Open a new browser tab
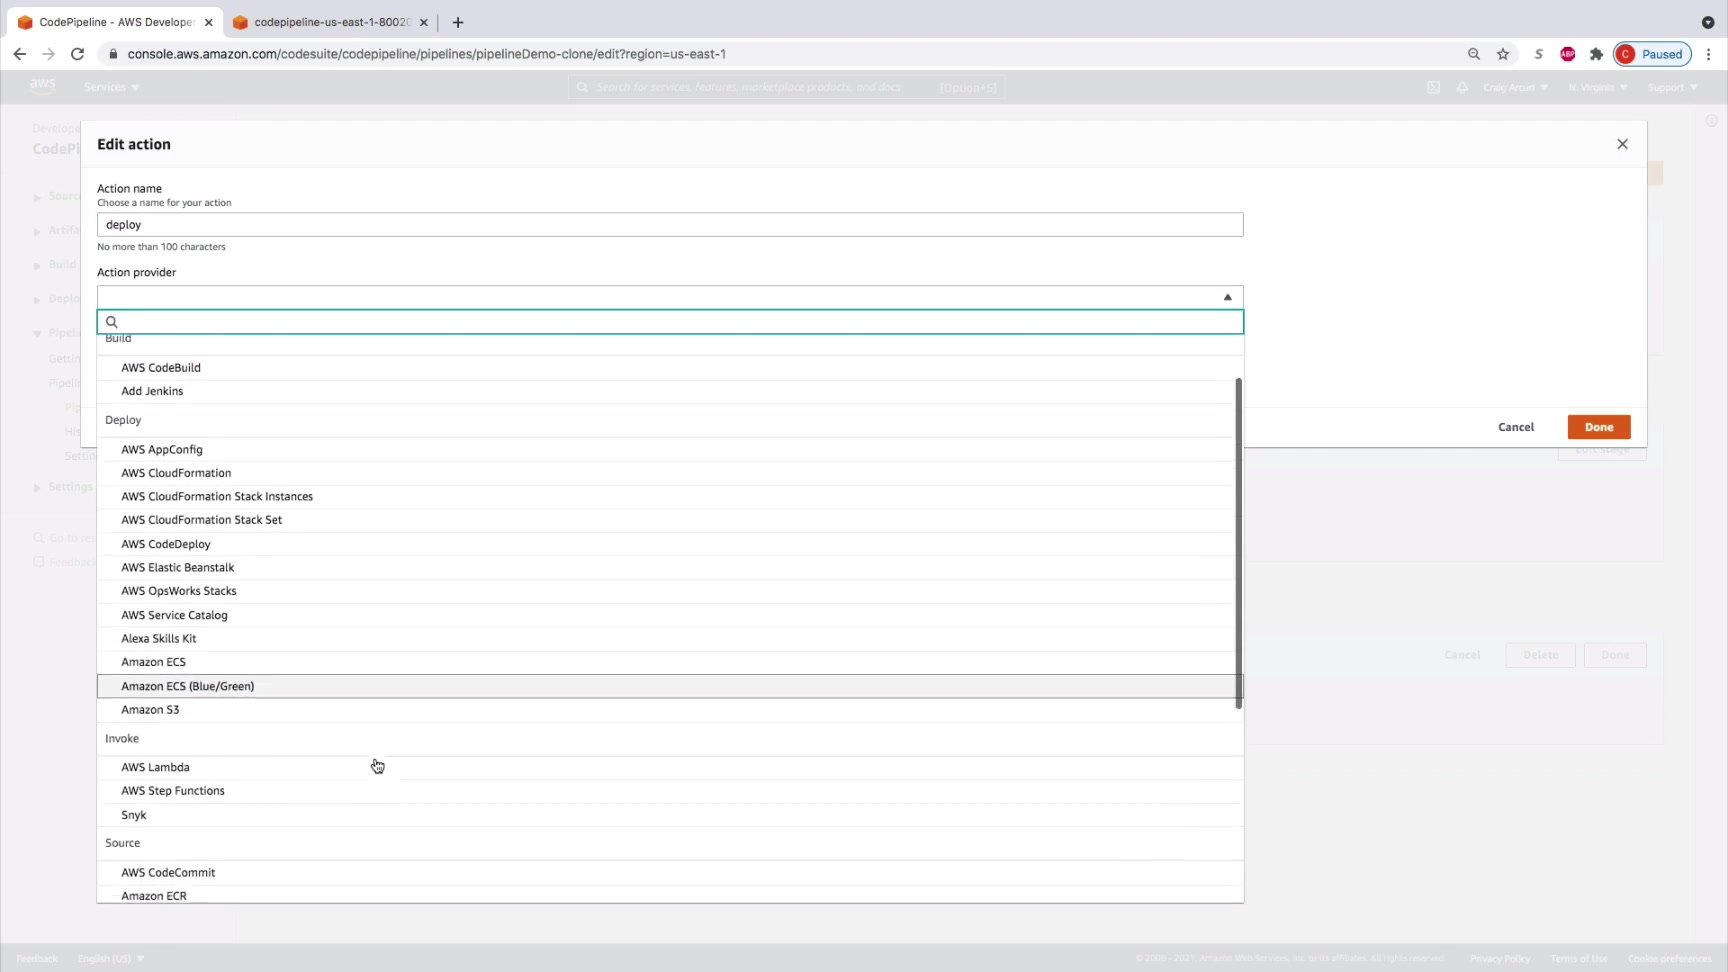Screen dimensions: 1728x972 click(x=458, y=22)
